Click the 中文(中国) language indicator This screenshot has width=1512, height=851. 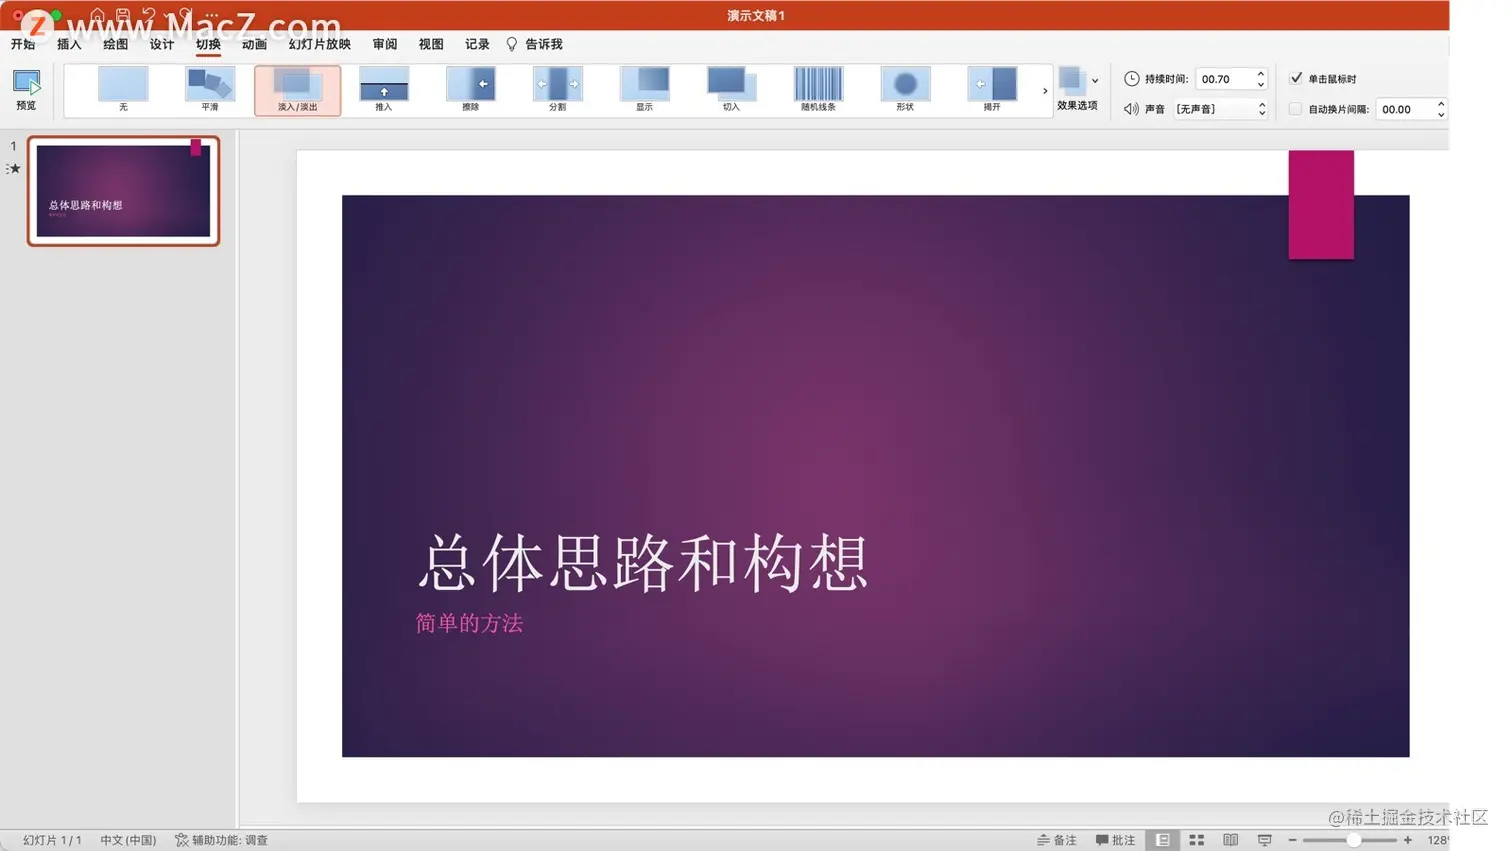click(128, 840)
